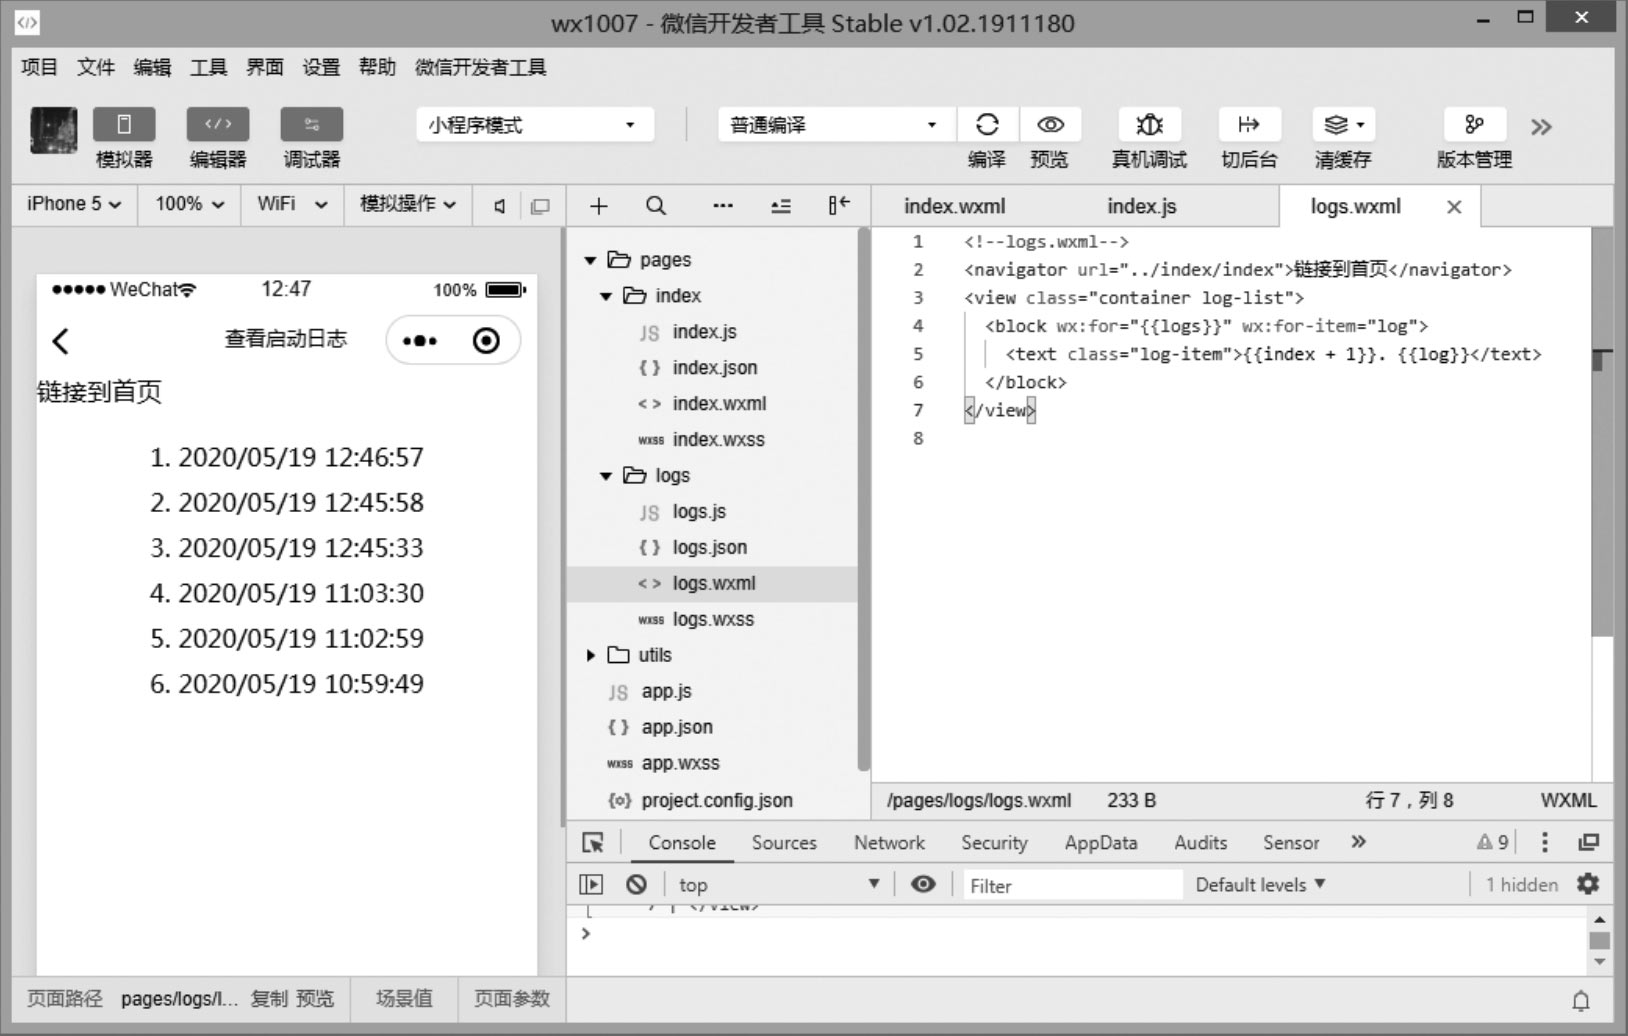Click the real device debug (真机调试) icon
This screenshot has width=1628, height=1036.
coord(1150,125)
